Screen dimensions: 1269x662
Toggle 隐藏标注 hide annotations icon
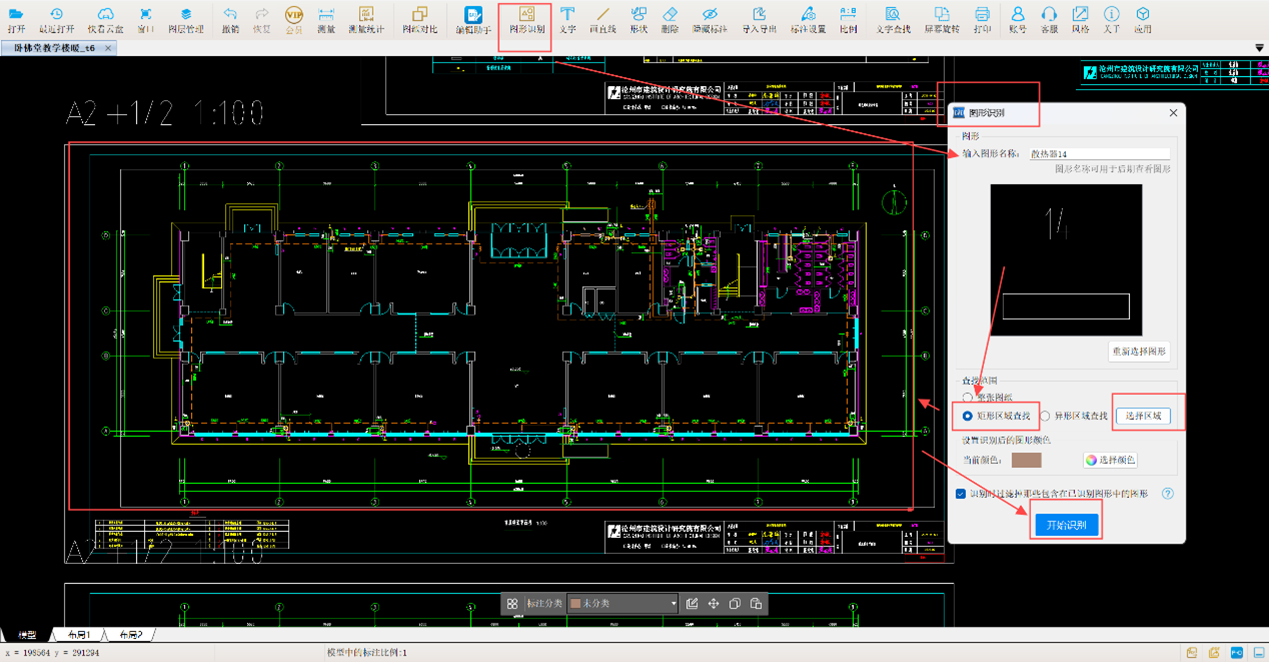pyautogui.click(x=709, y=18)
